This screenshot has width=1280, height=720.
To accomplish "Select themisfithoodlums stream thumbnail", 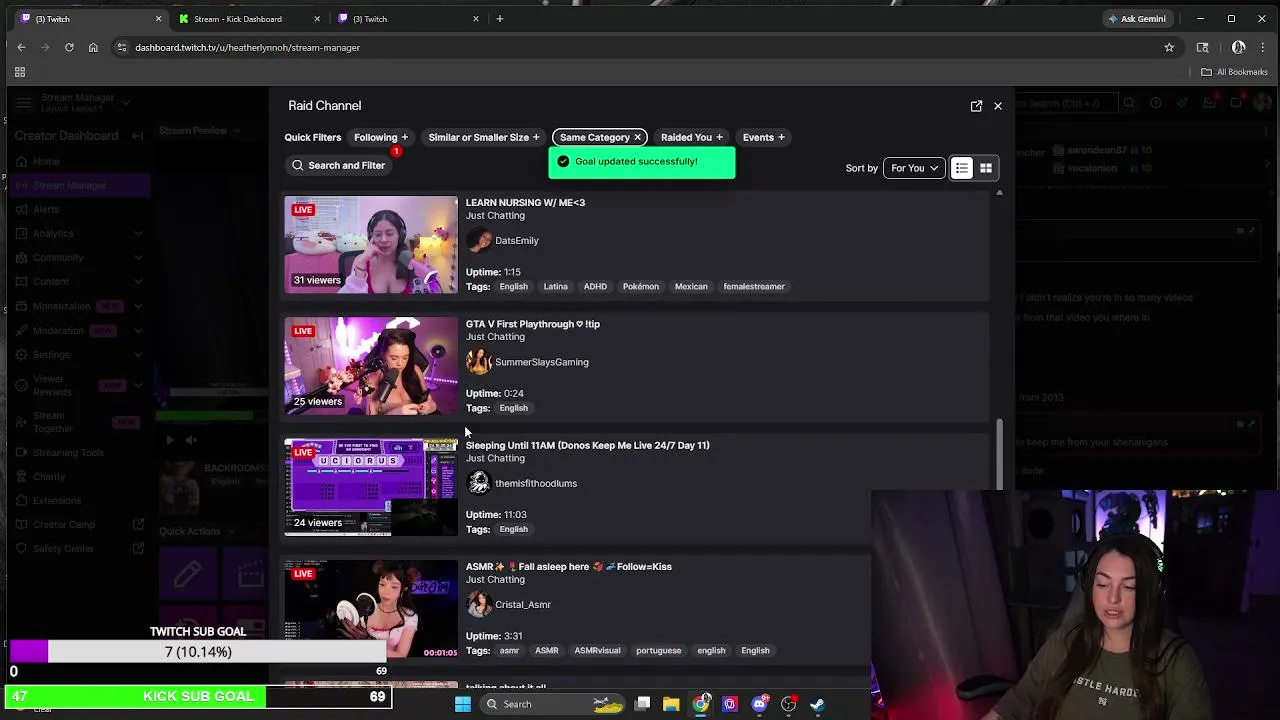I will click(371, 487).
